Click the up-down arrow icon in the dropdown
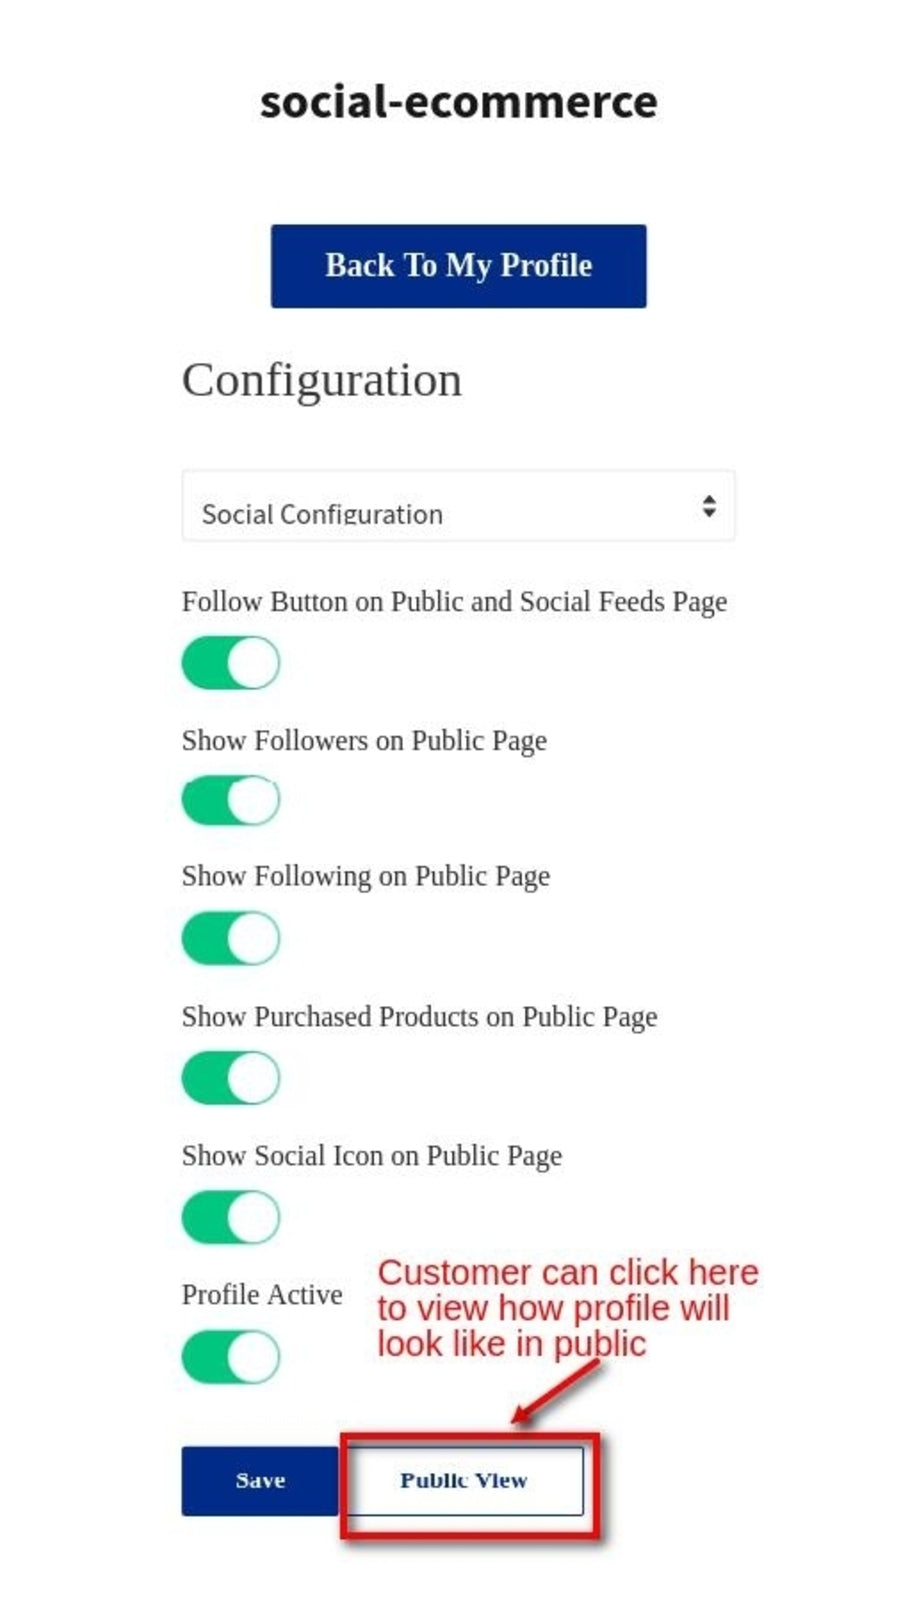The width and height of the screenshot is (900, 1600). [x=708, y=506]
